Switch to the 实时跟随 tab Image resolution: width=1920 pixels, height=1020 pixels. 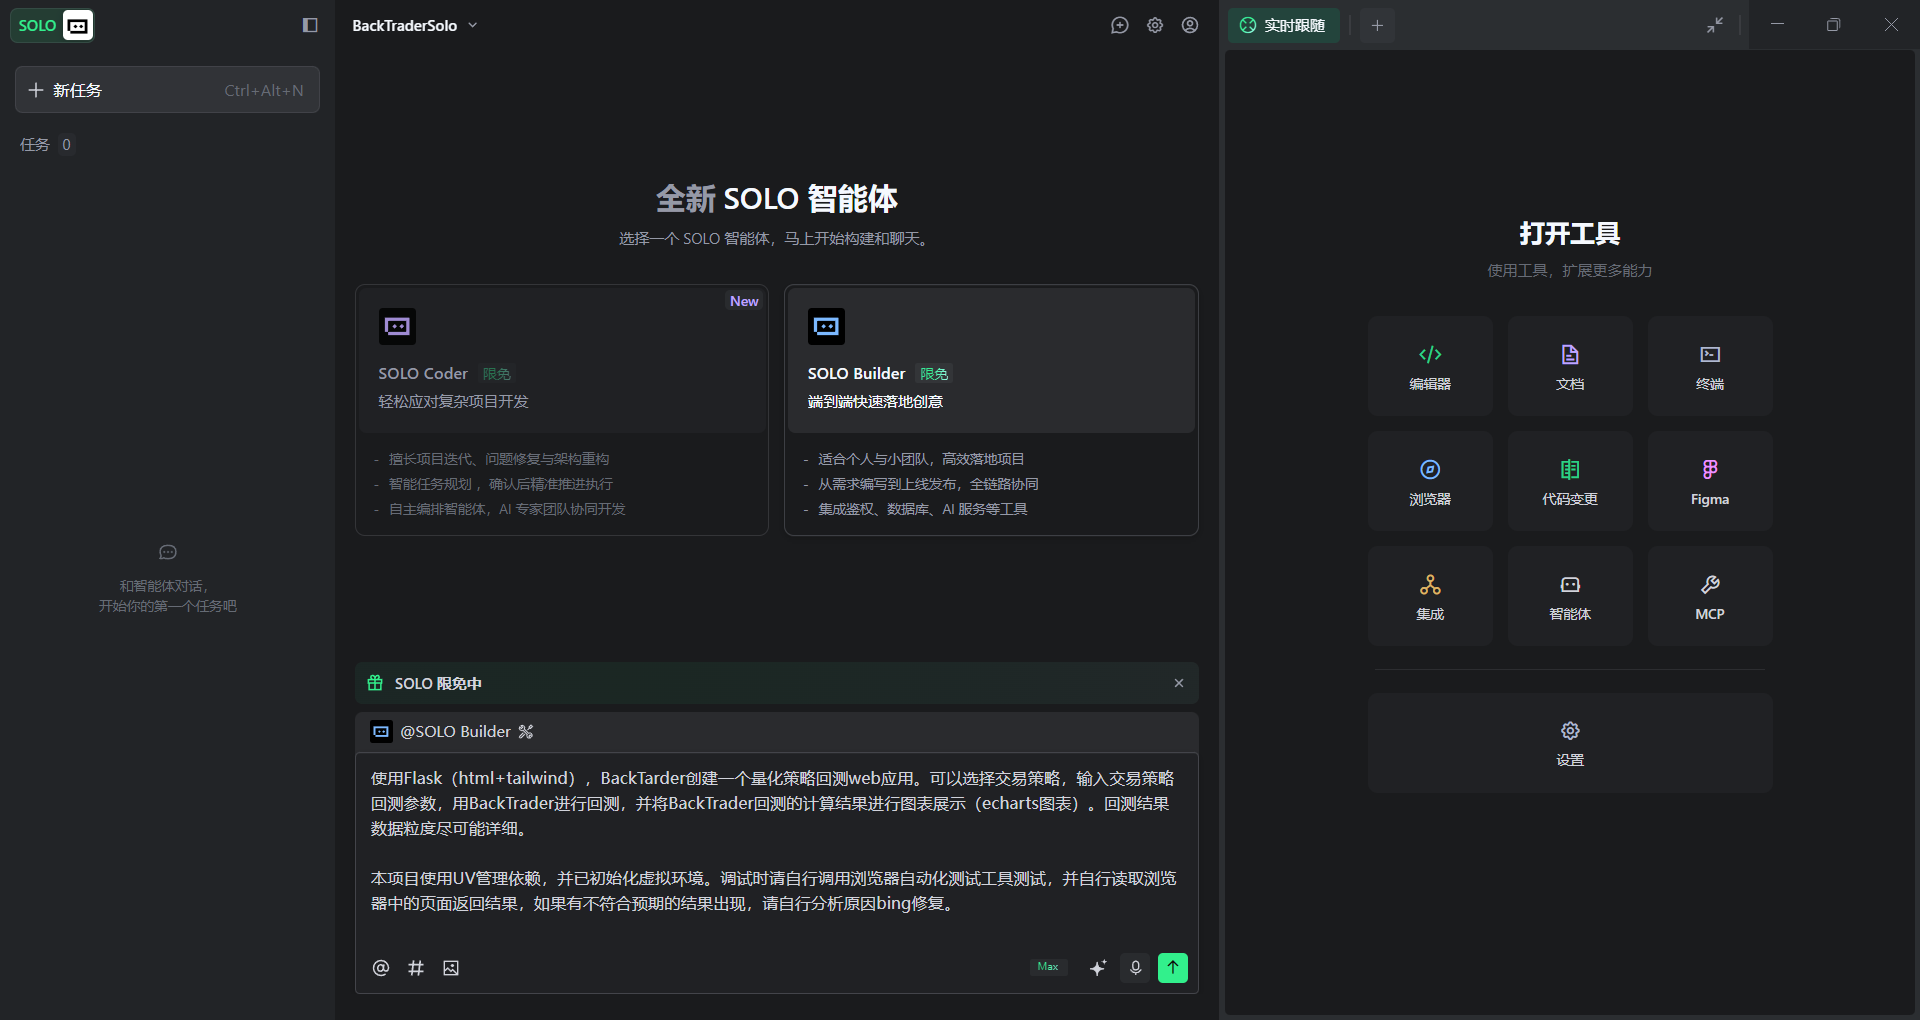[x=1283, y=25]
